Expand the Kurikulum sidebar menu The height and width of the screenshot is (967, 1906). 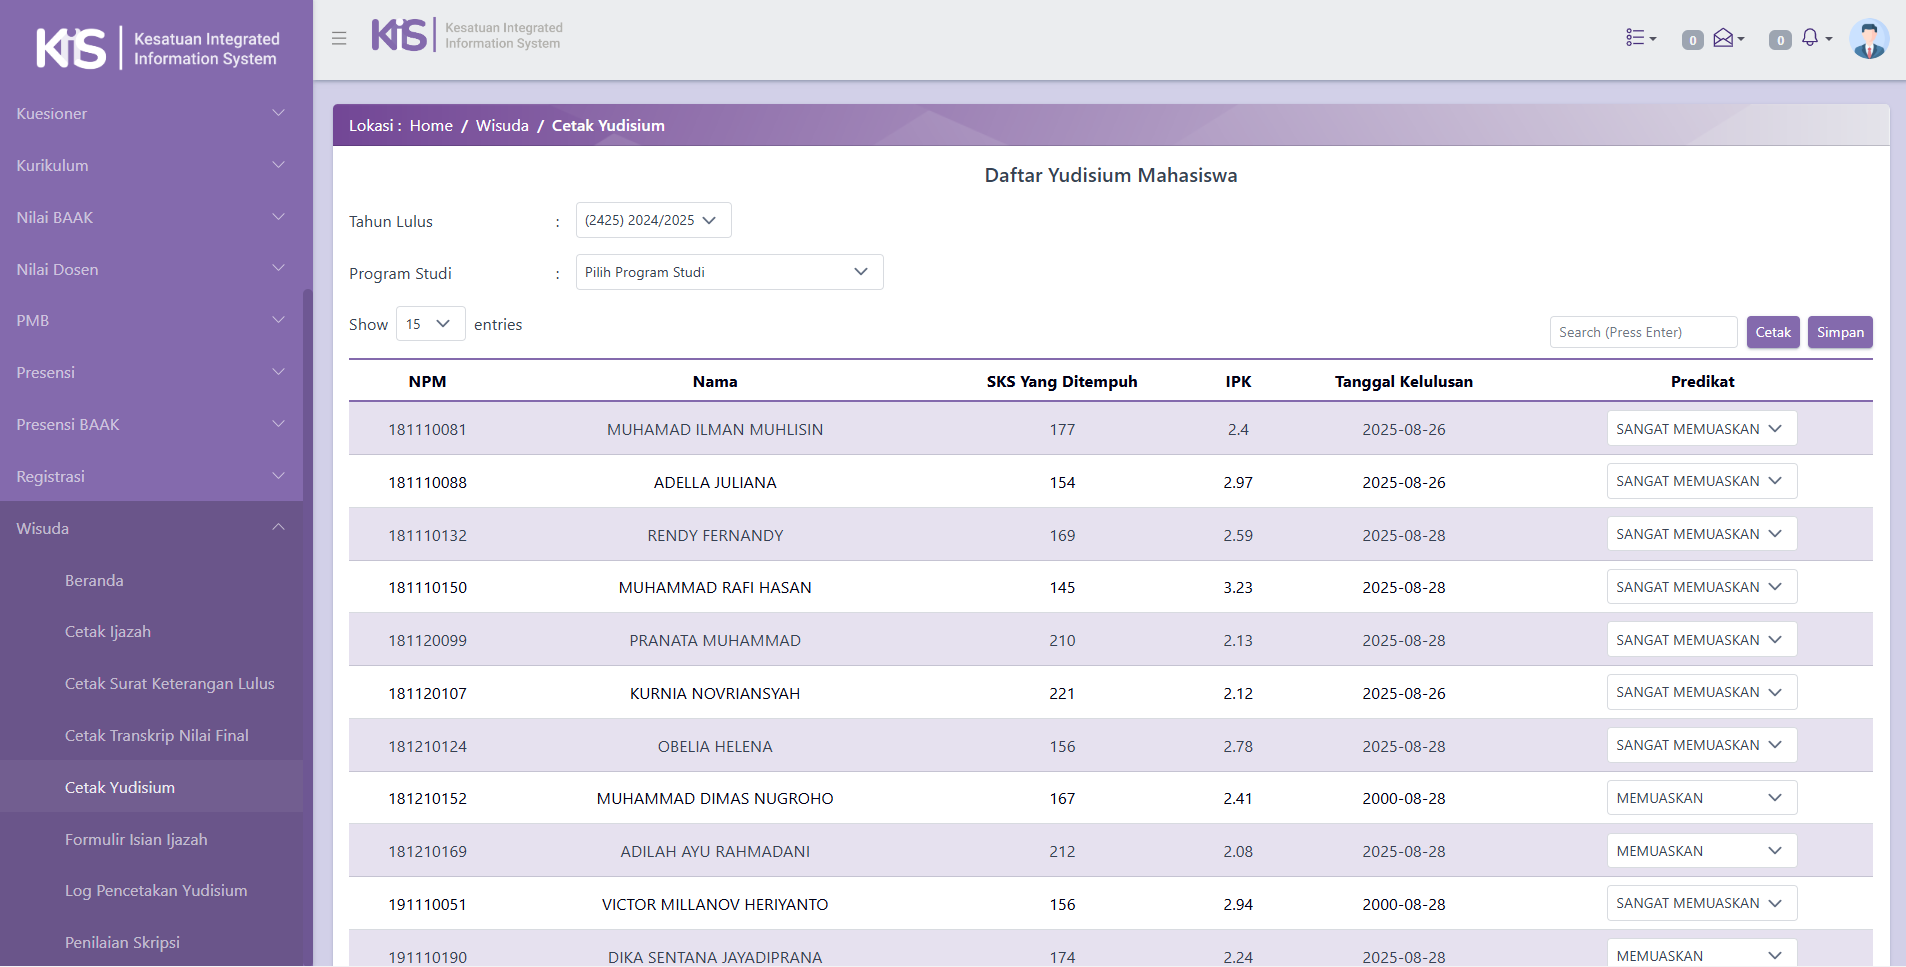150,165
